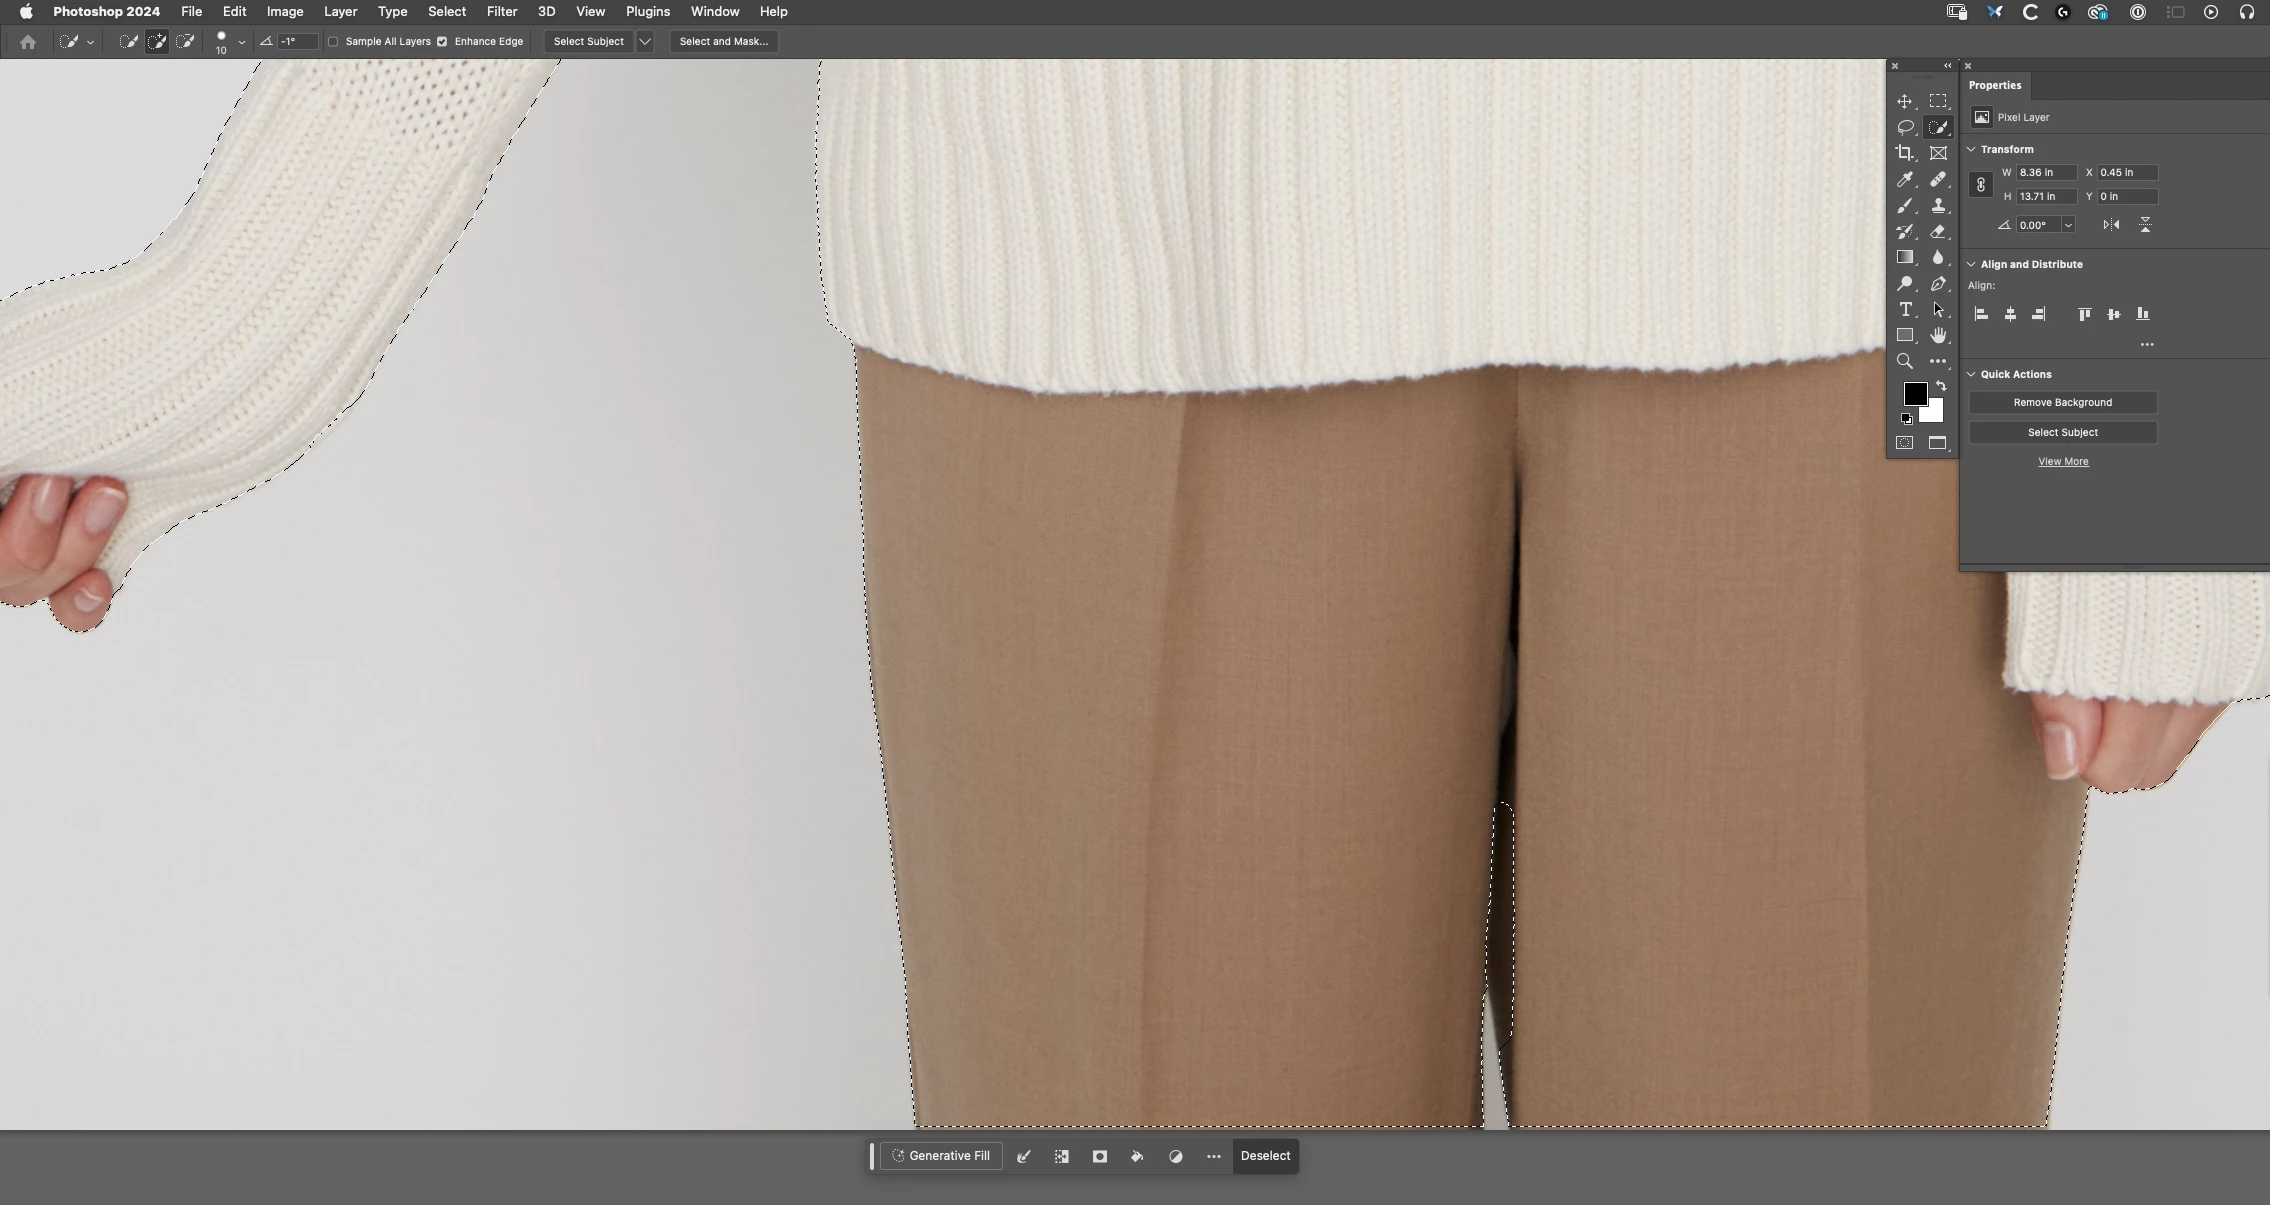
Task: Disable Enhance Edge checkbox
Action: tap(442, 41)
